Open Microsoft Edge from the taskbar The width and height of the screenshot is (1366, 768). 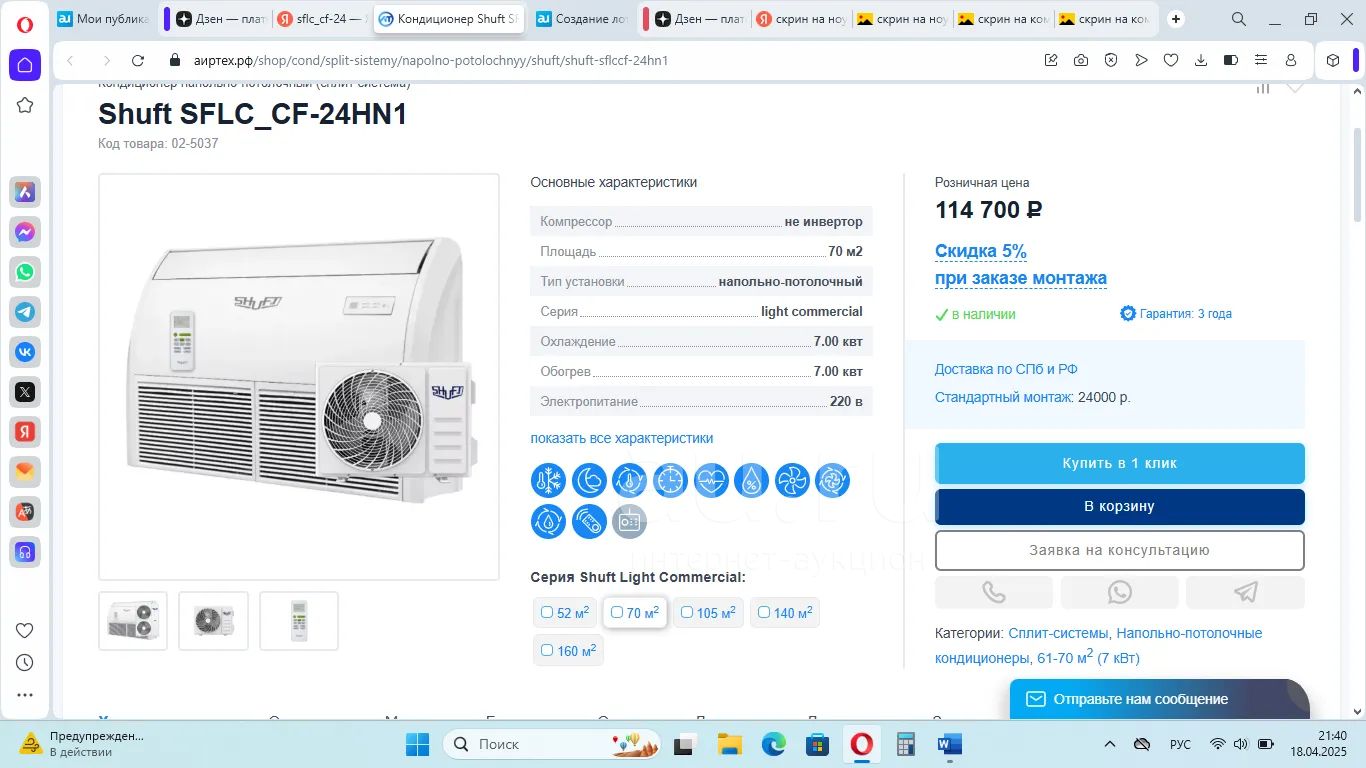click(773, 744)
